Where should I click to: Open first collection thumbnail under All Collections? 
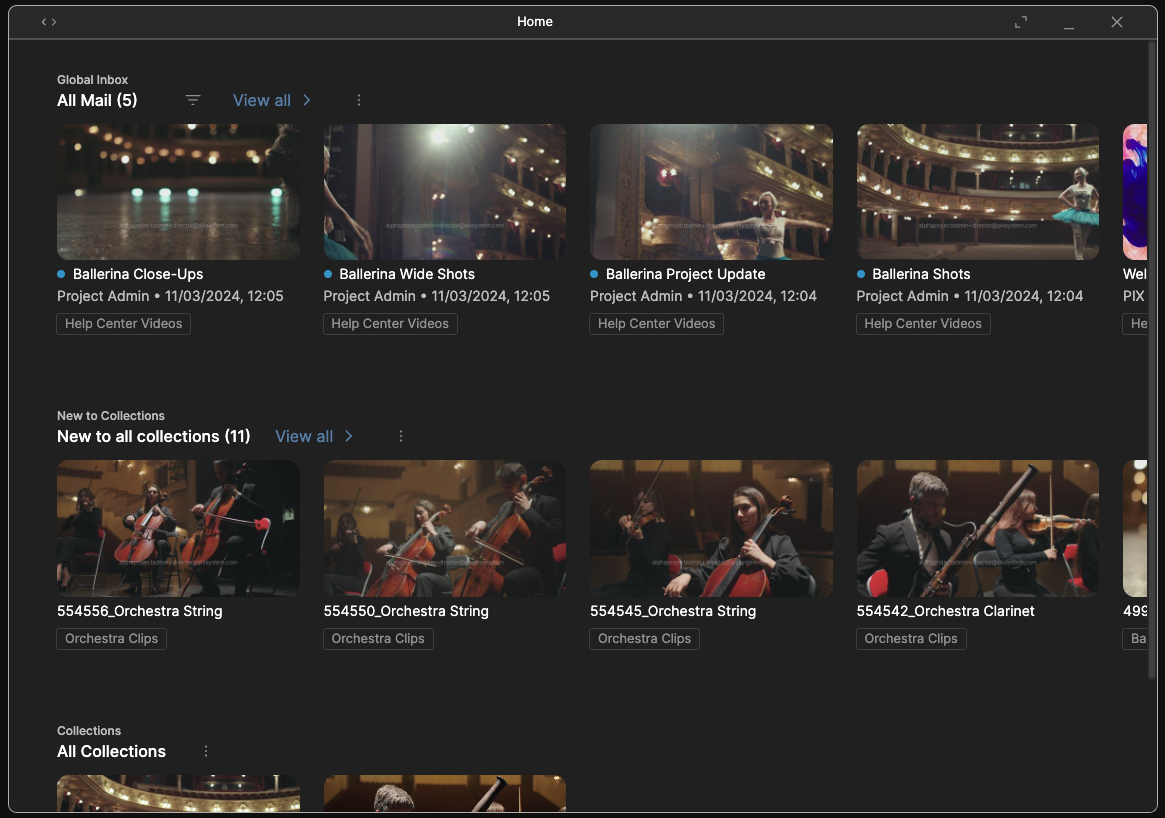(178, 793)
